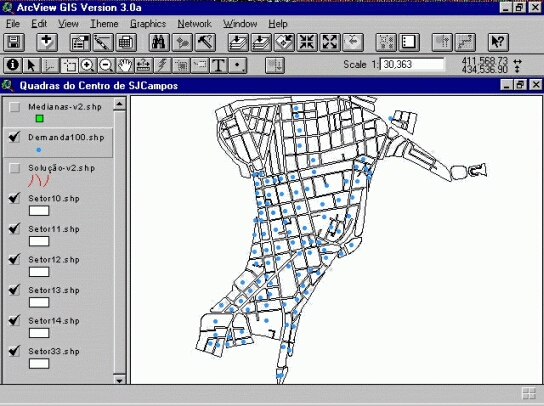Enable the Medianas-v2.shp theme checkbox
544x406 pixels.
click(x=14, y=107)
